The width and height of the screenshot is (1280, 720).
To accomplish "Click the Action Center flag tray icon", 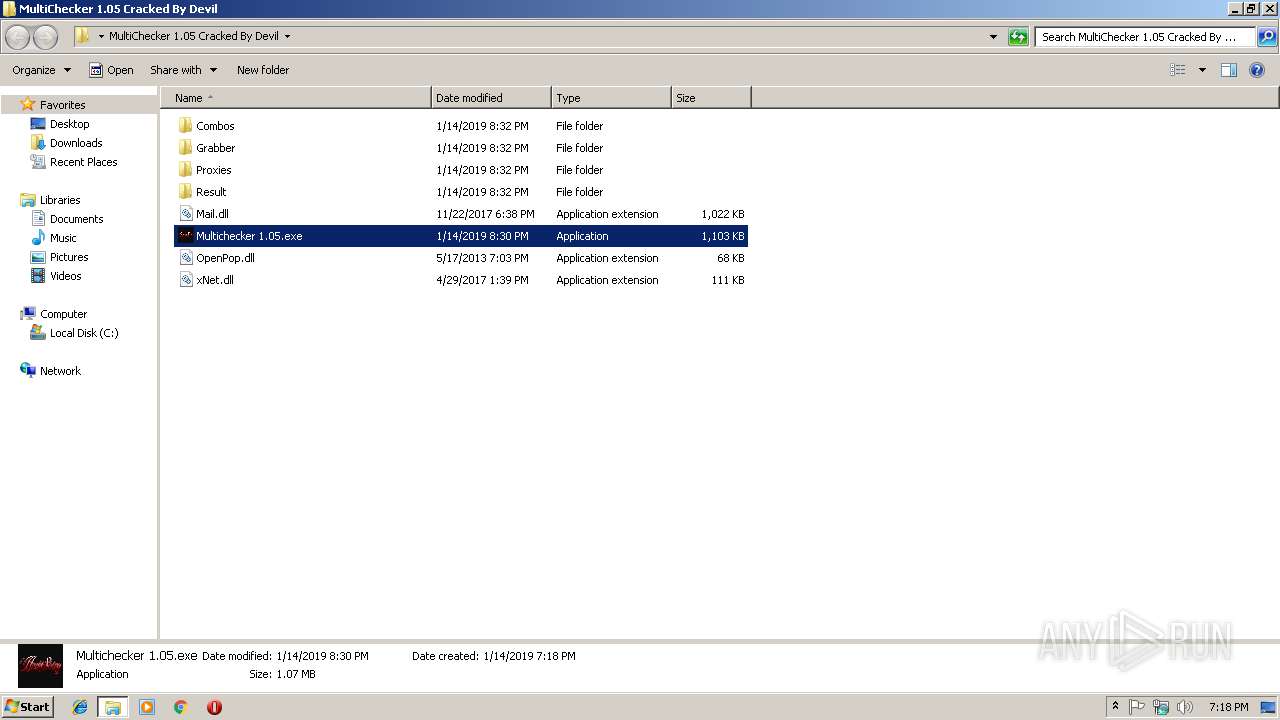I will pos(1137,707).
